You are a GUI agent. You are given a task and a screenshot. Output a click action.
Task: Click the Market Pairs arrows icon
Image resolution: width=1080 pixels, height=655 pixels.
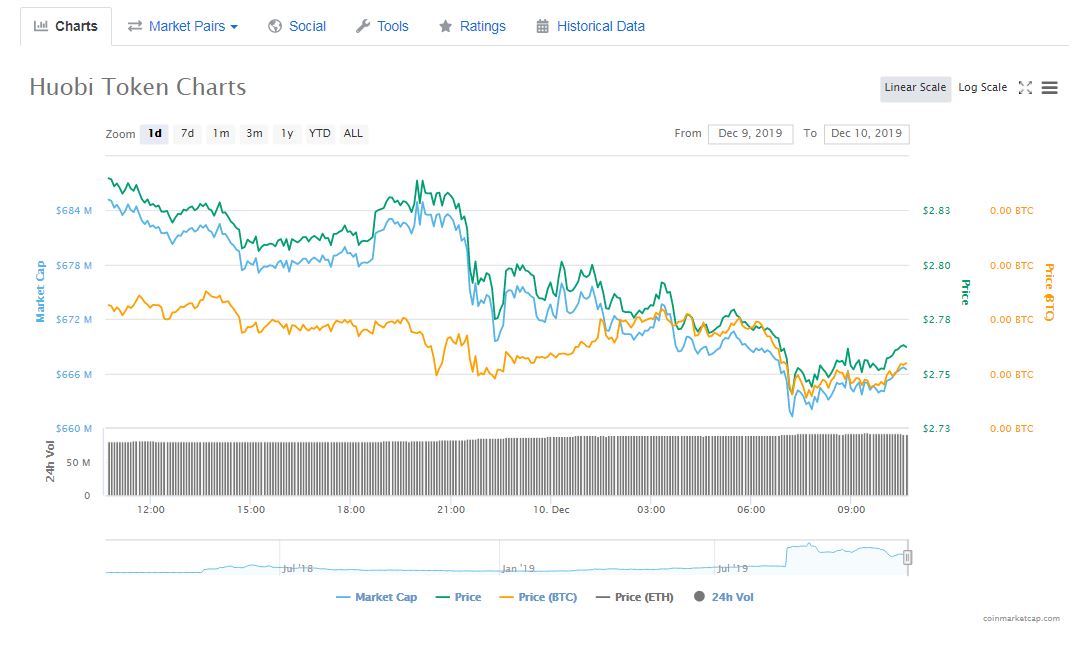pos(135,26)
